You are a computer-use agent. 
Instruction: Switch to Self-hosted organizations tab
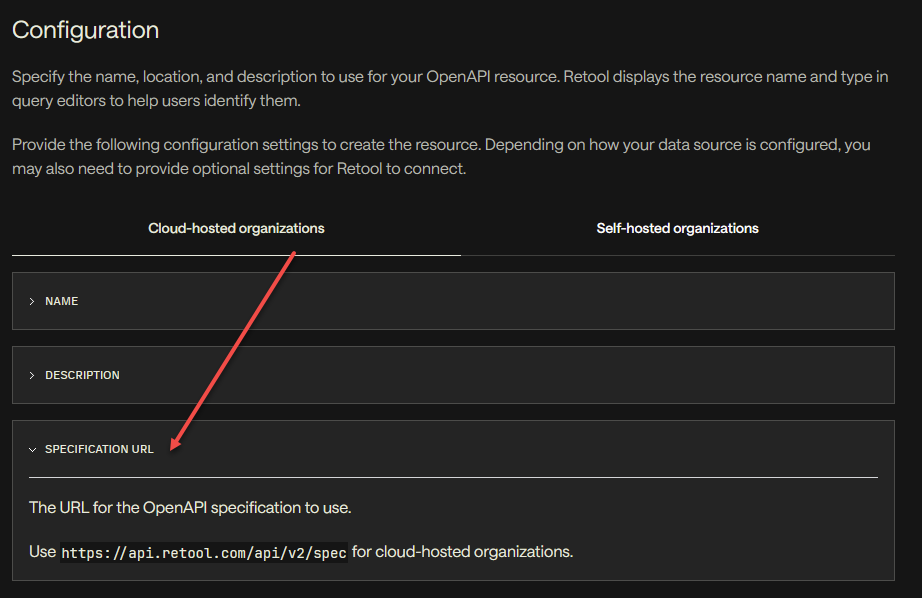tap(677, 228)
